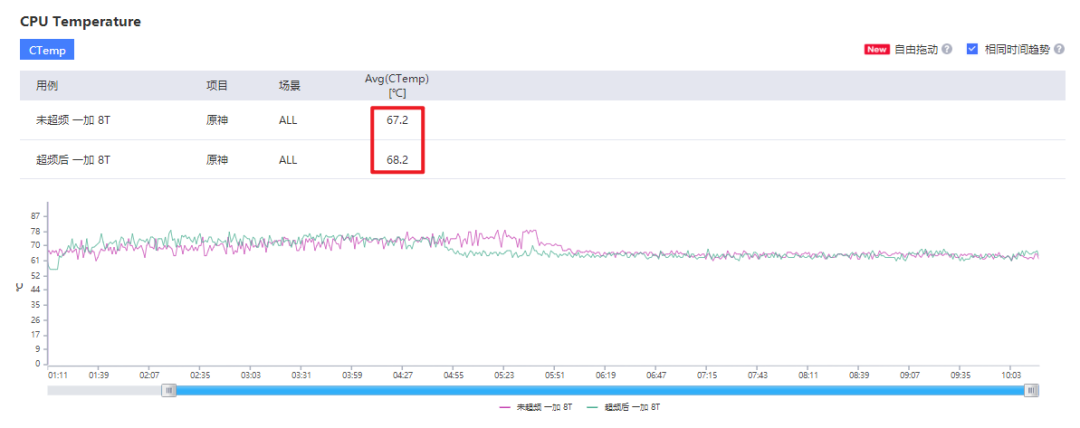Click the green legend line marker

[594, 408]
